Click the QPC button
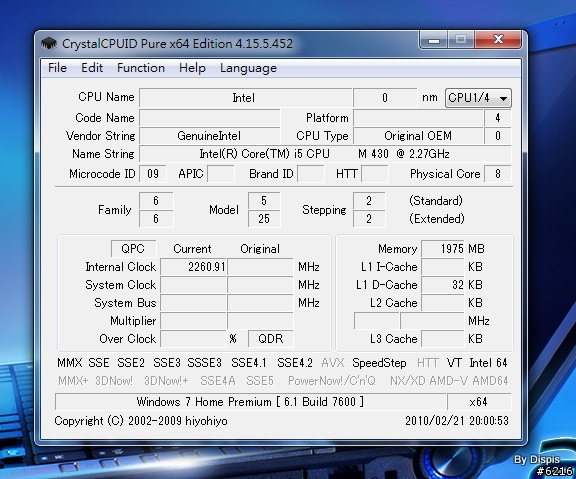 point(133,249)
